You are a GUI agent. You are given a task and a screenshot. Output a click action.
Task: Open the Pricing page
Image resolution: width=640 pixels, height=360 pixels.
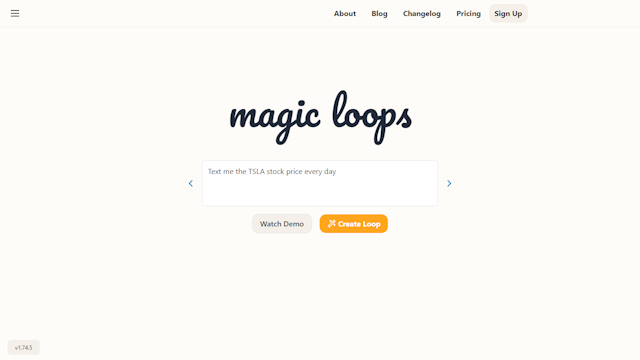[468, 13]
